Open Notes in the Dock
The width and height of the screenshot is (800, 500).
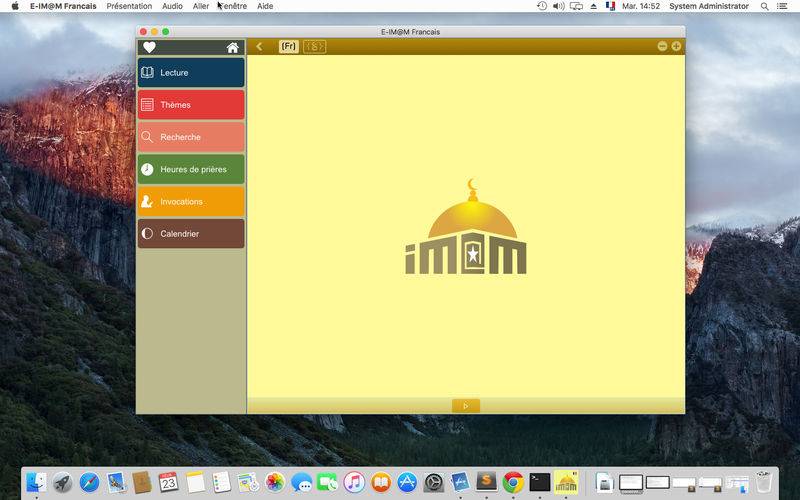point(195,482)
